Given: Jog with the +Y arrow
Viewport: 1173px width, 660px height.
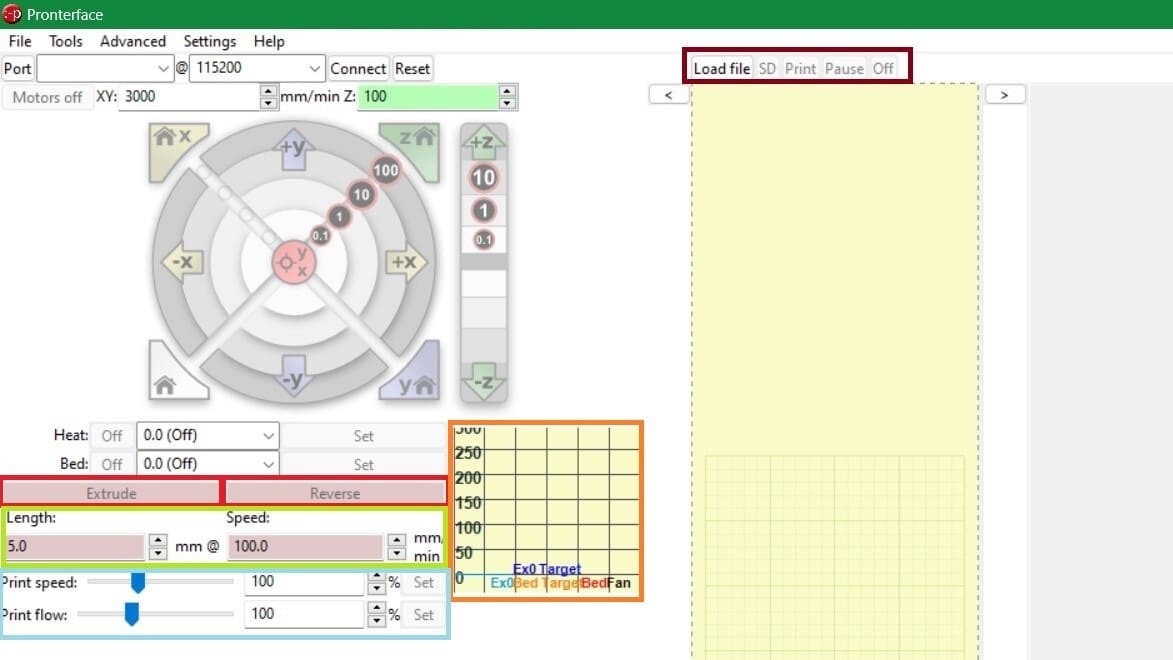Looking at the screenshot, I should point(293,148).
